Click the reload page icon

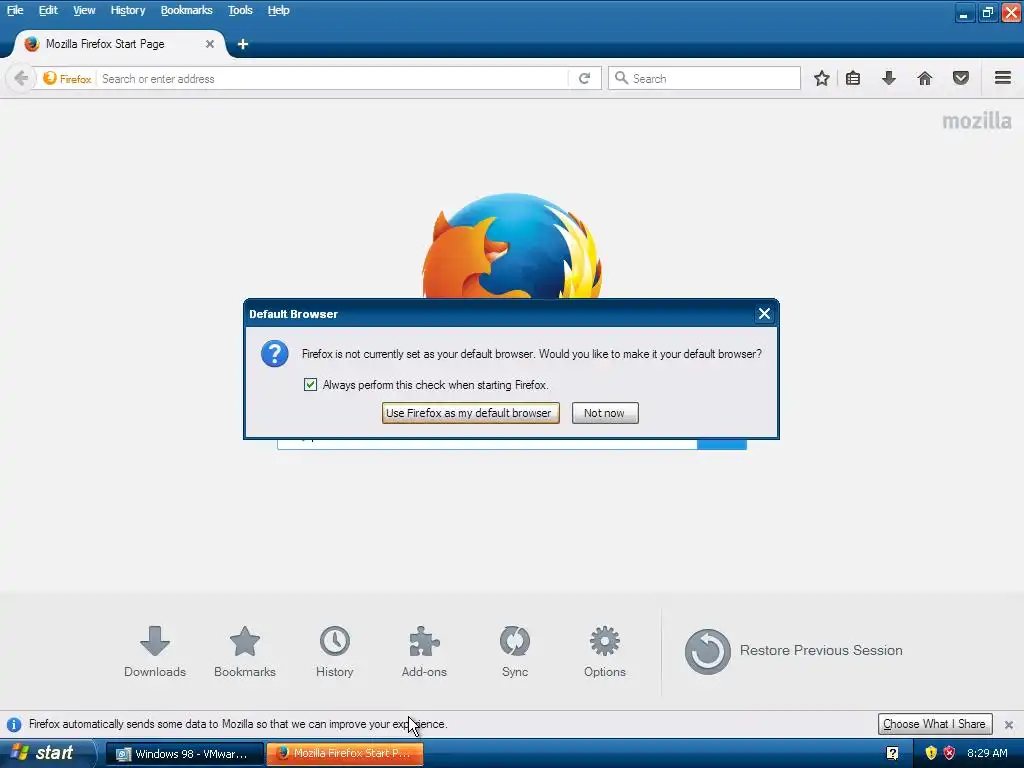(x=584, y=78)
